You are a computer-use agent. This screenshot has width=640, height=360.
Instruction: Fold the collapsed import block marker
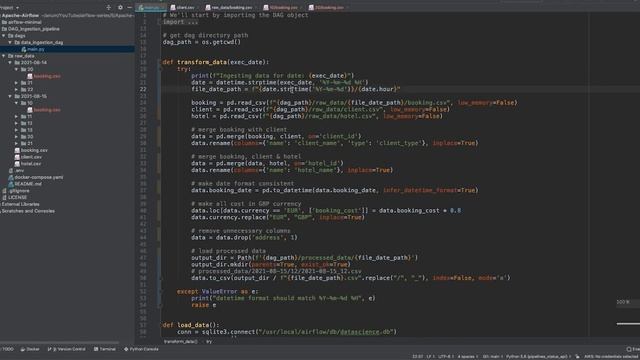point(160,22)
